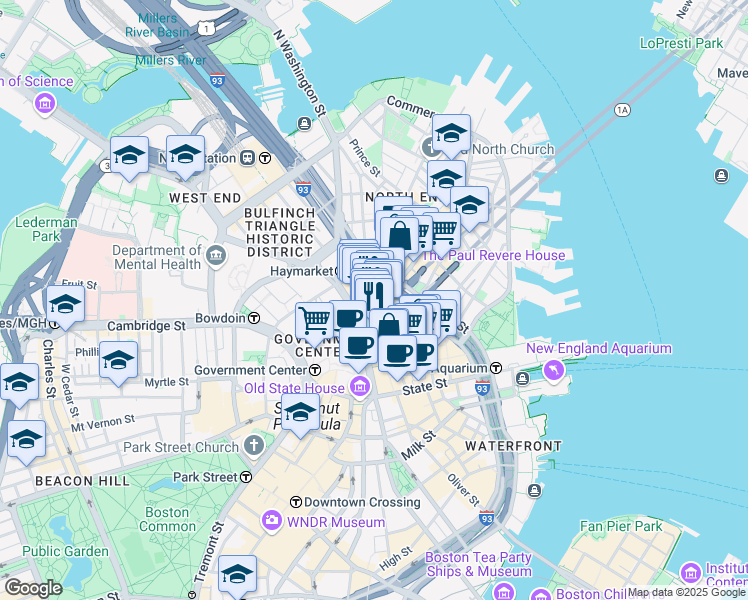
Task: Click the shopping cart marker at Government Center
Action: tap(314, 323)
